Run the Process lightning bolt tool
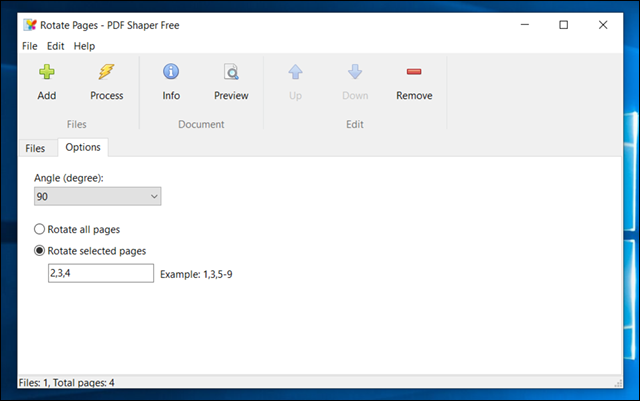The image size is (640, 401). point(106,72)
